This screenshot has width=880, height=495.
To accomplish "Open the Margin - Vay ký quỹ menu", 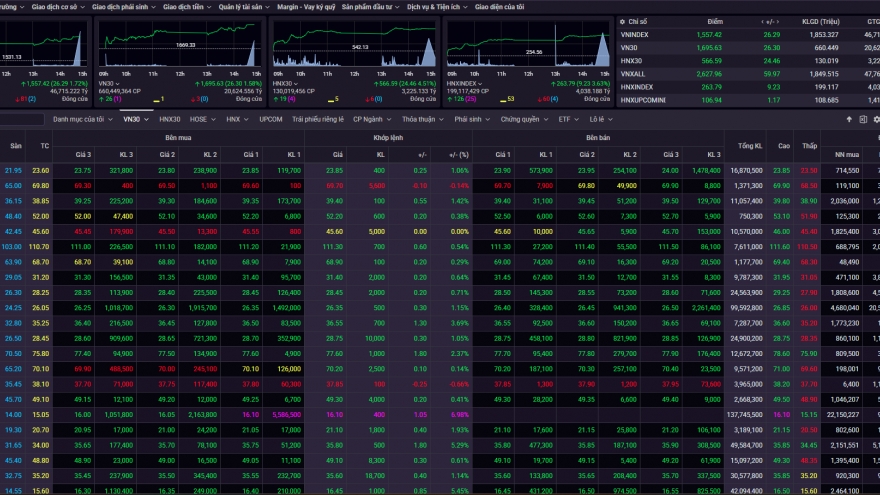I will (x=305, y=6).
